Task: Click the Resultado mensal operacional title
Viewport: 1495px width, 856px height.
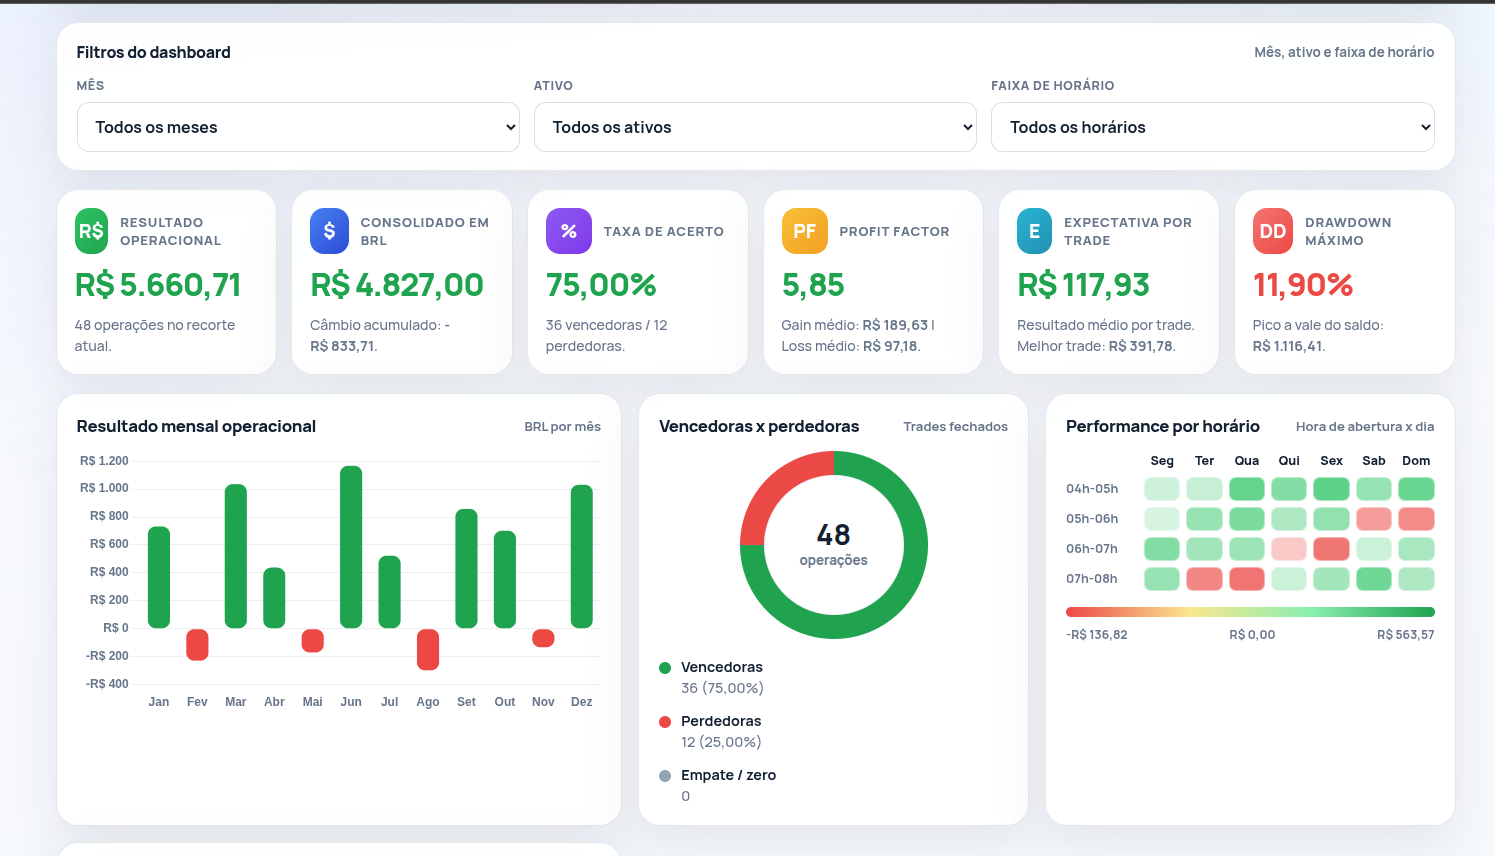Action: pos(196,426)
